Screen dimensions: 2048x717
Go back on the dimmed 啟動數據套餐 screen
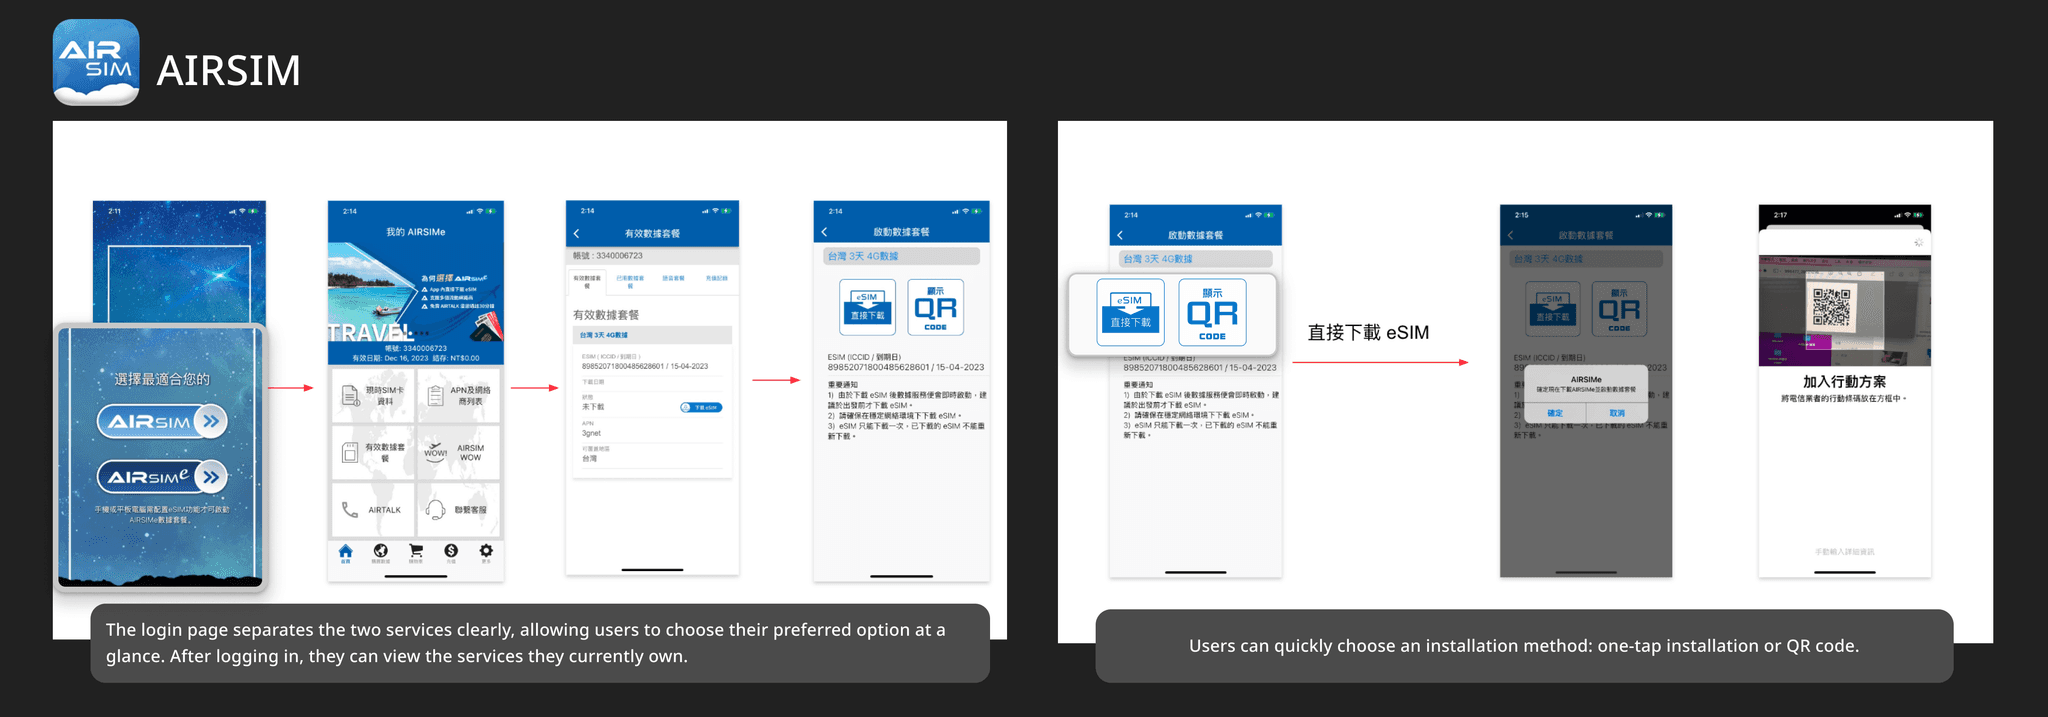1511,236
